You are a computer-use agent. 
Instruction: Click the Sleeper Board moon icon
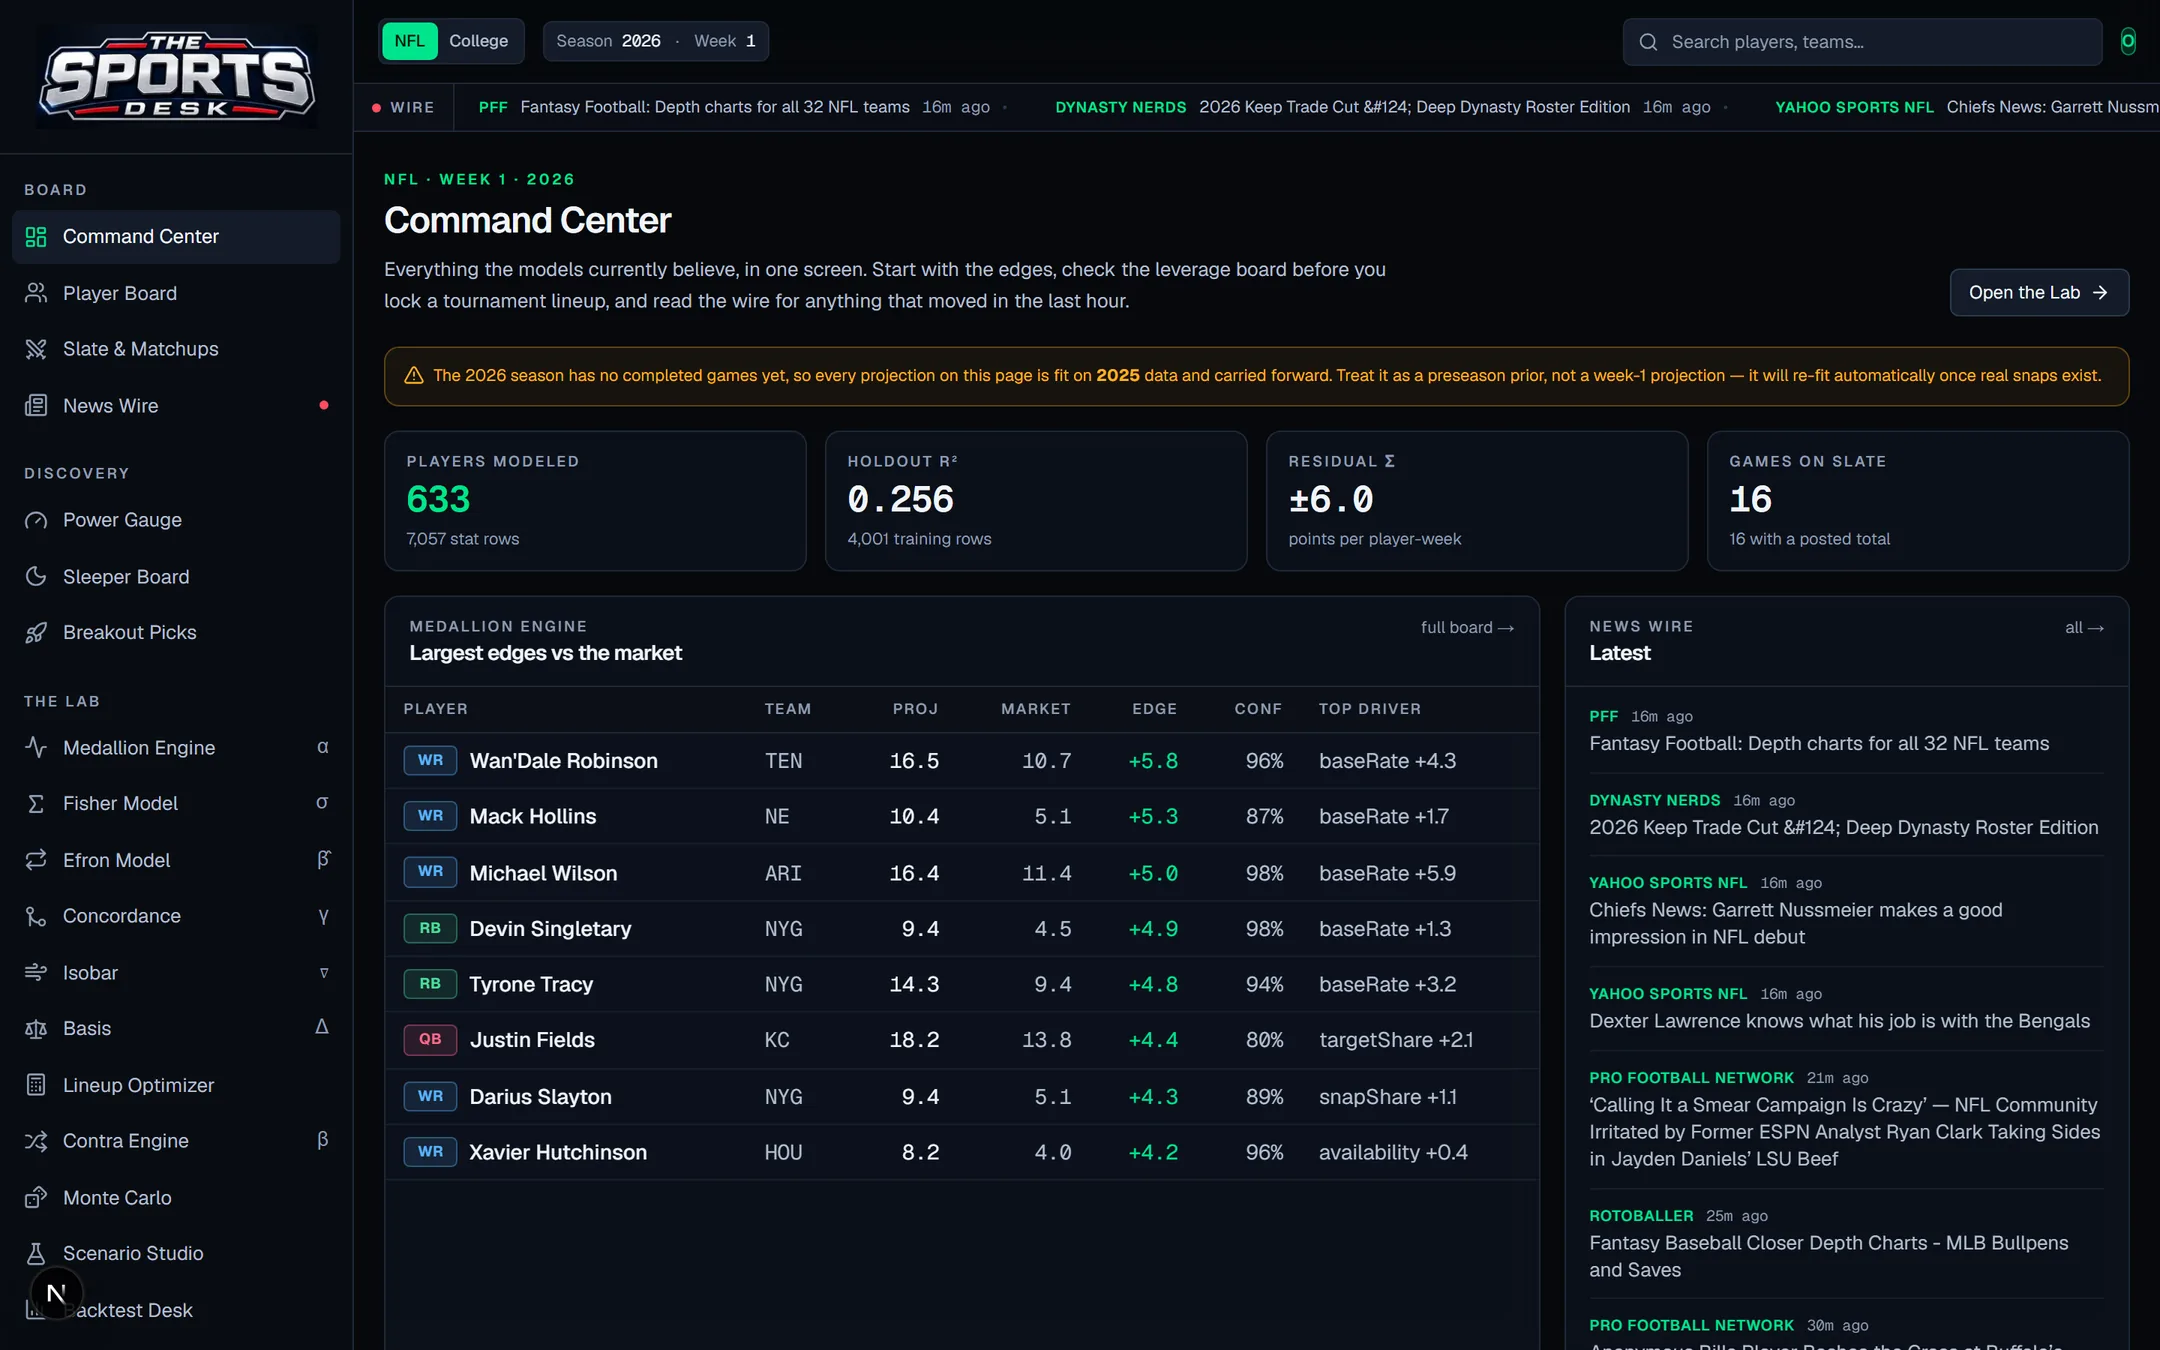pos(36,577)
